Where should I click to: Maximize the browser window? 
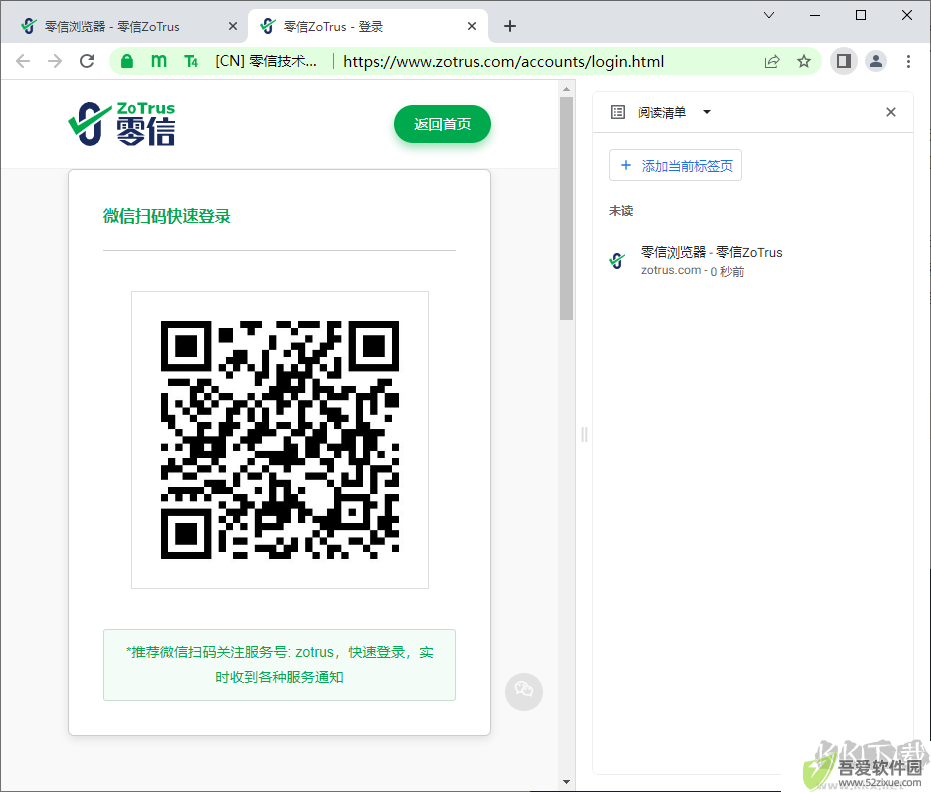point(861,15)
